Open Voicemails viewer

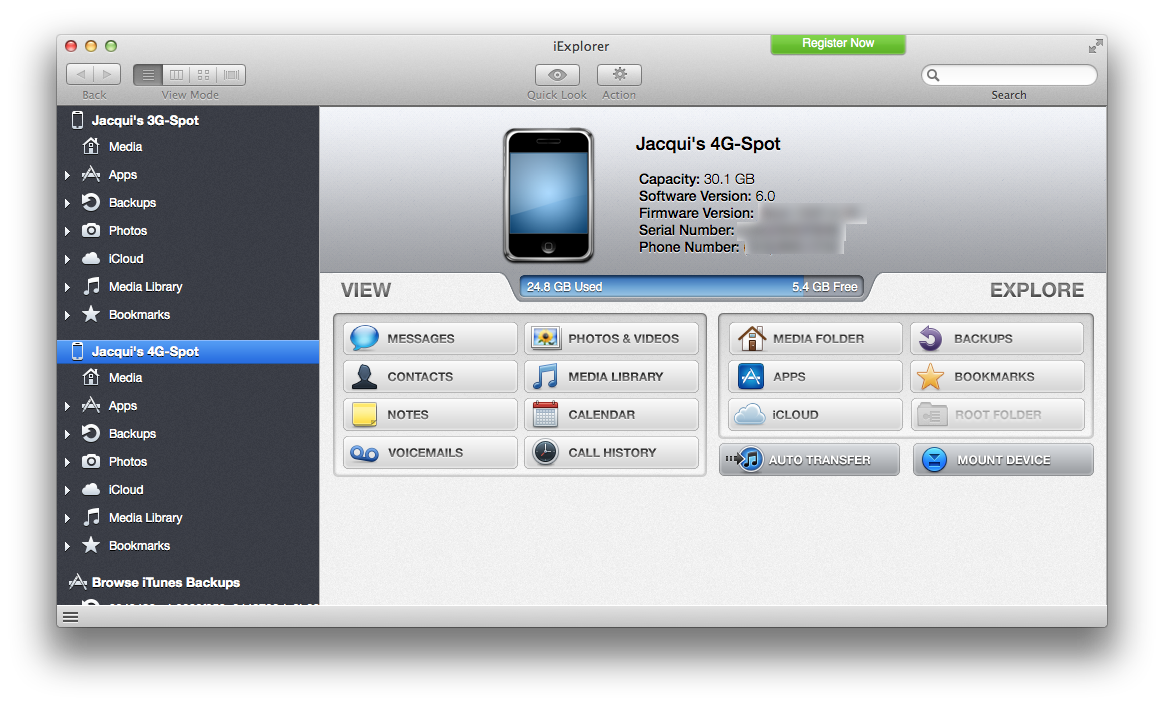[x=430, y=452]
